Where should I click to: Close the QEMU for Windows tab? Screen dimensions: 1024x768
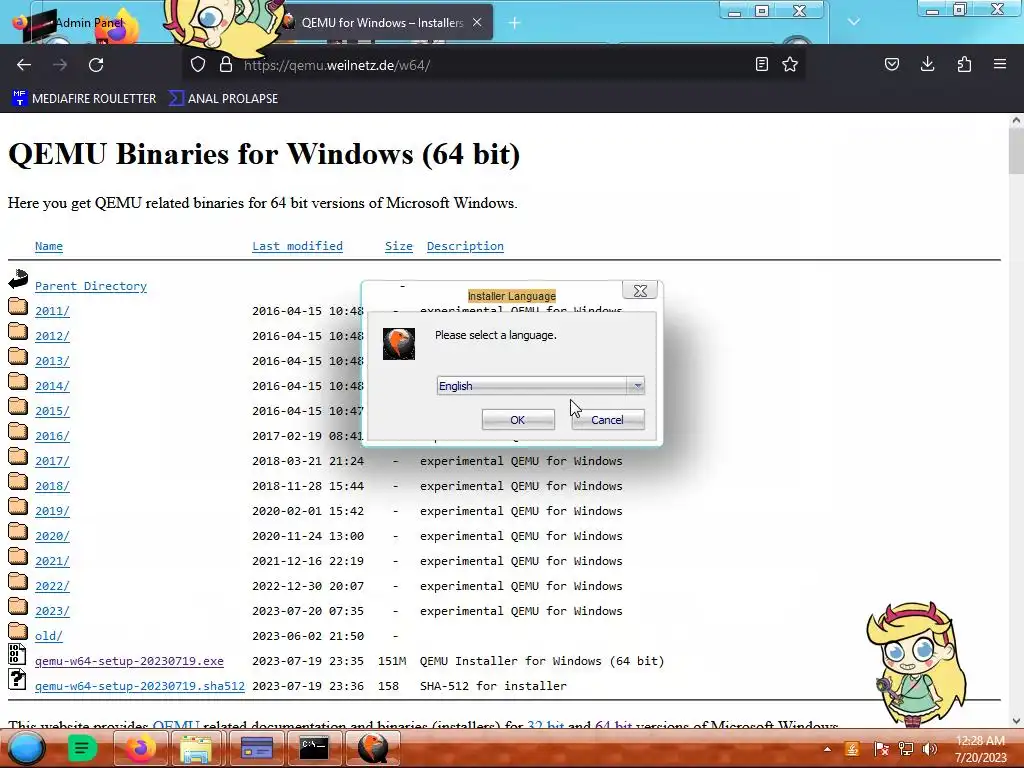tap(477, 22)
